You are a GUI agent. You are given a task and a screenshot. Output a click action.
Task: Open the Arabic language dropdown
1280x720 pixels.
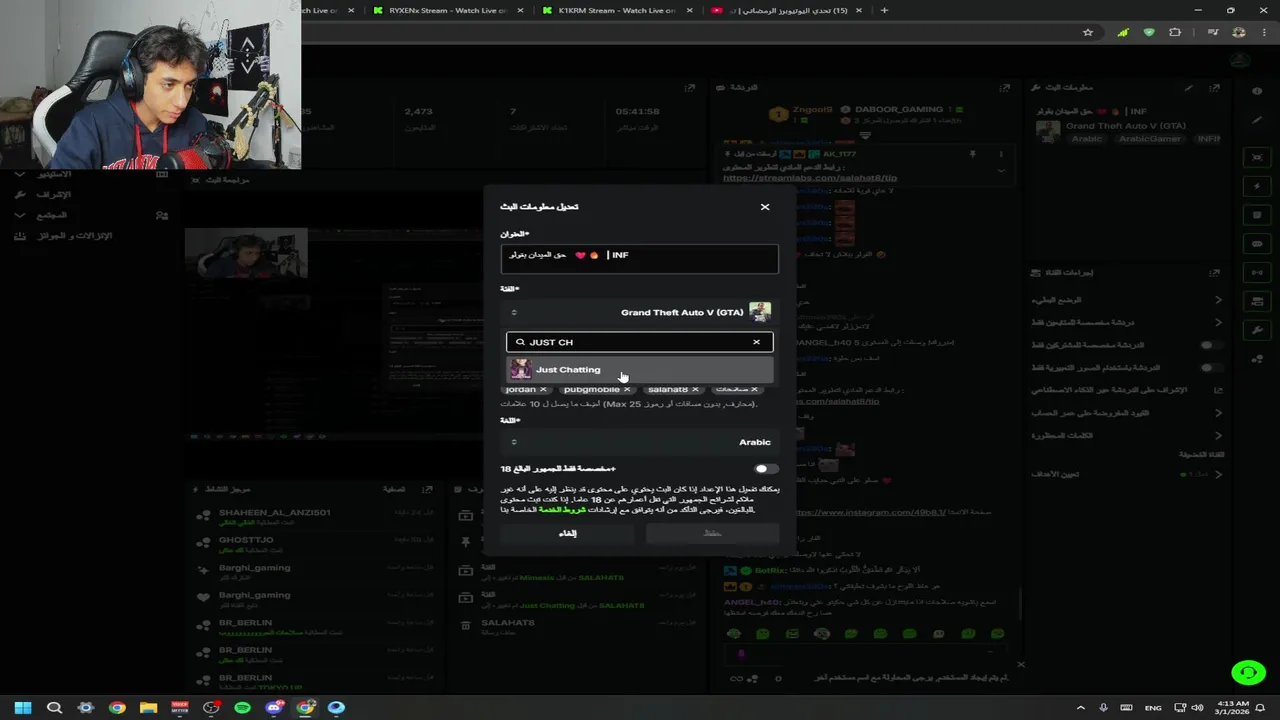click(x=639, y=442)
